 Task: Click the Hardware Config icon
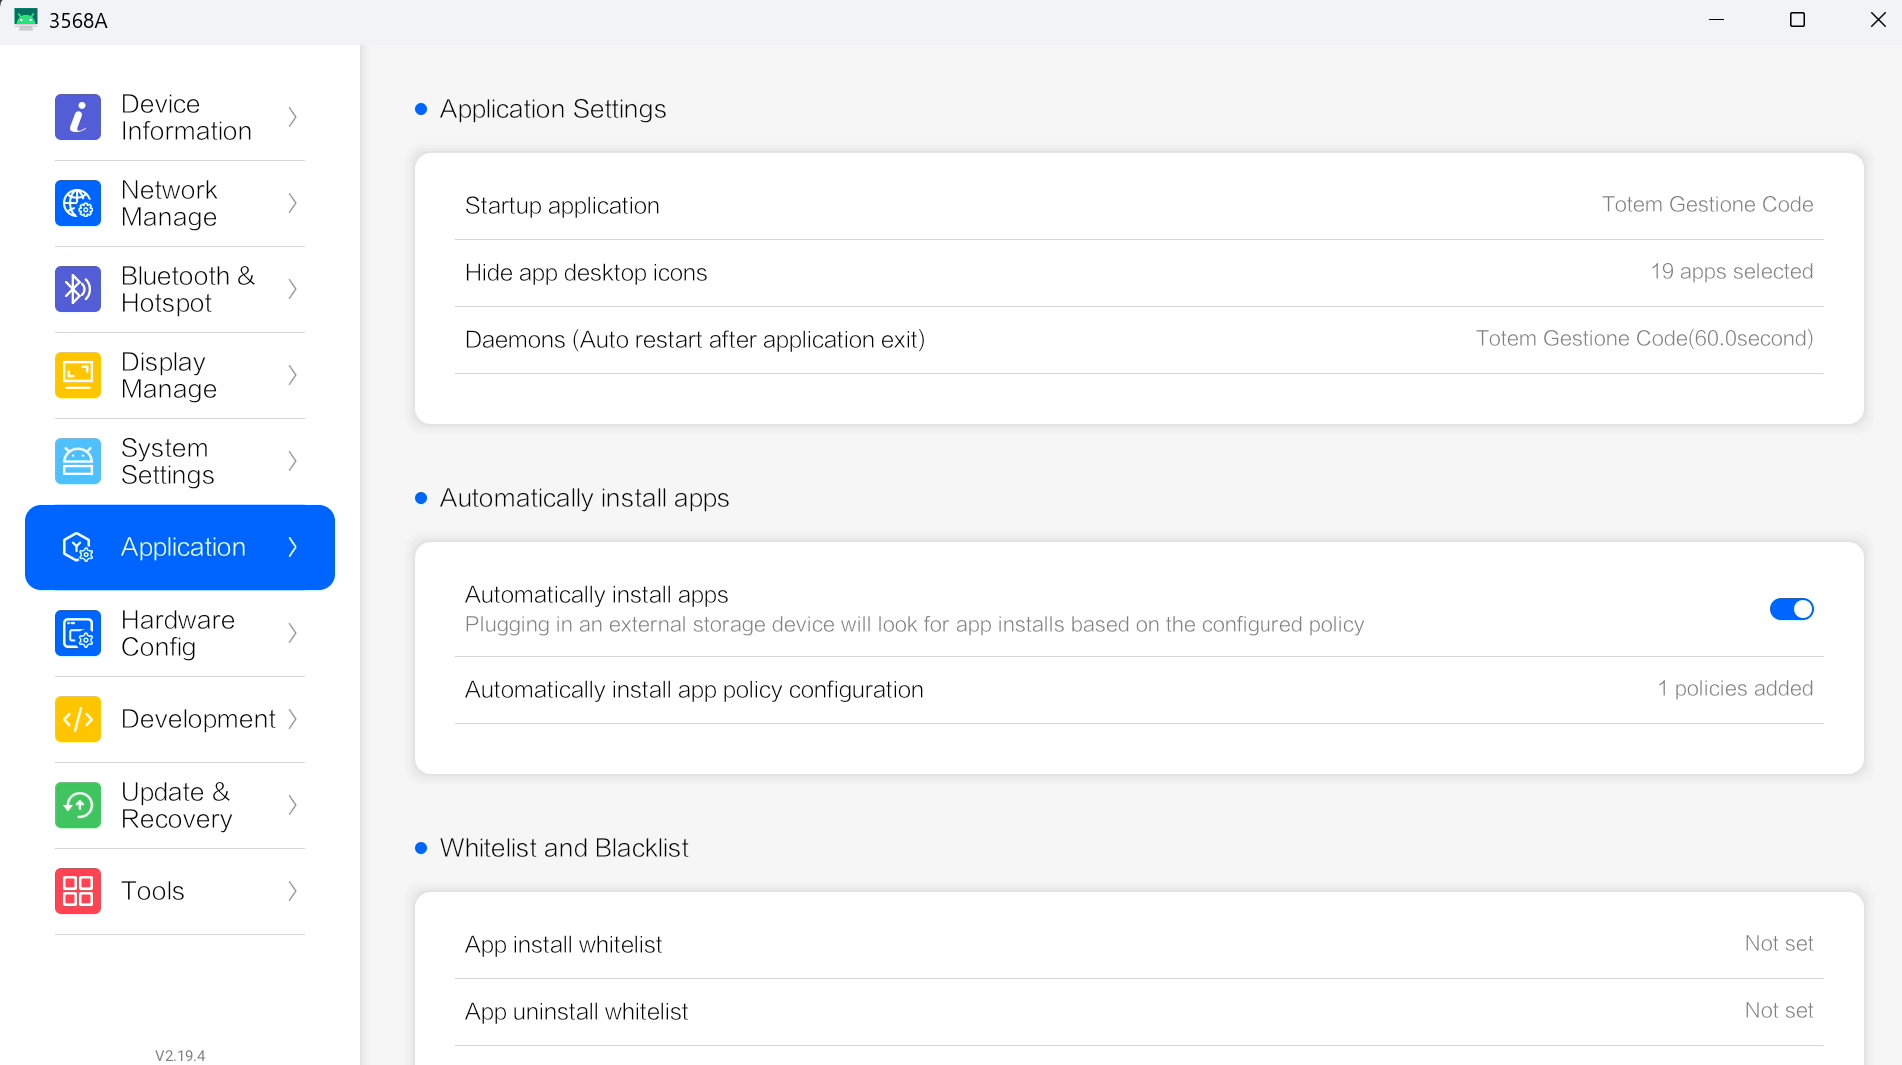[77, 633]
